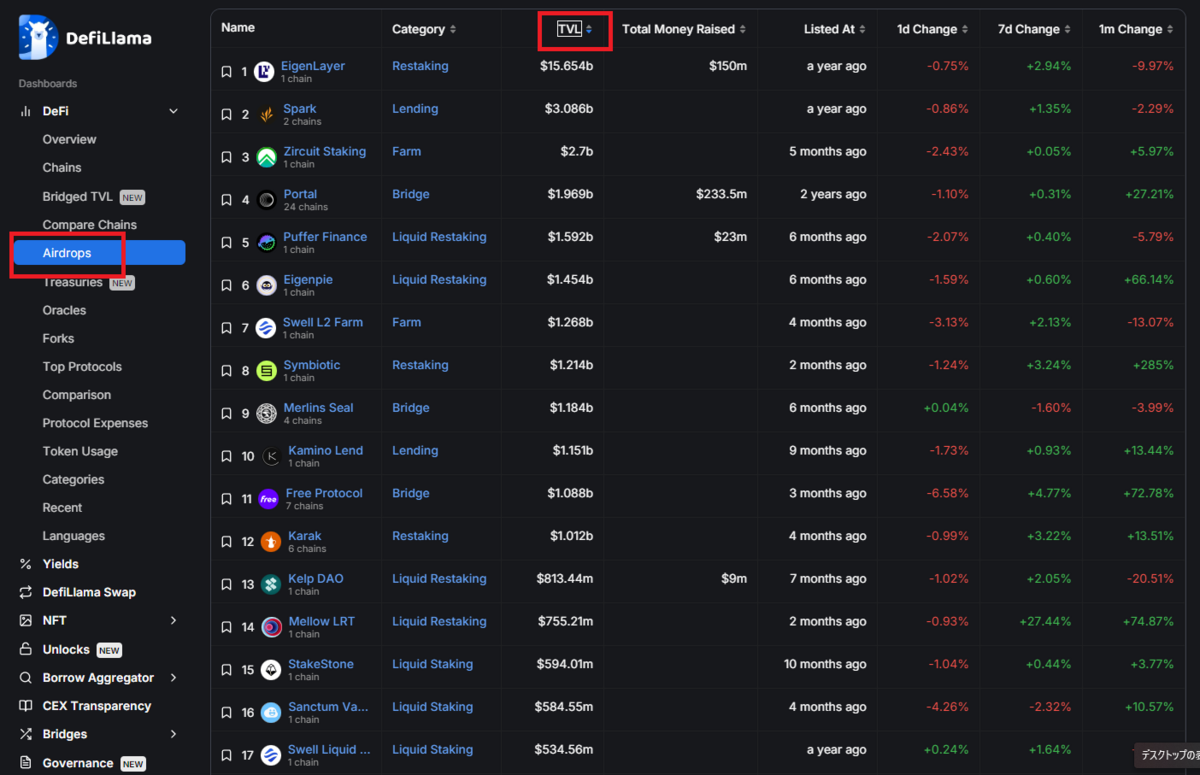Image resolution: width=1200 pixels, height=775 pixels.
Task: Select the Airdrops sidebar item
Action: pyautogui.click(x=98, y=253)
